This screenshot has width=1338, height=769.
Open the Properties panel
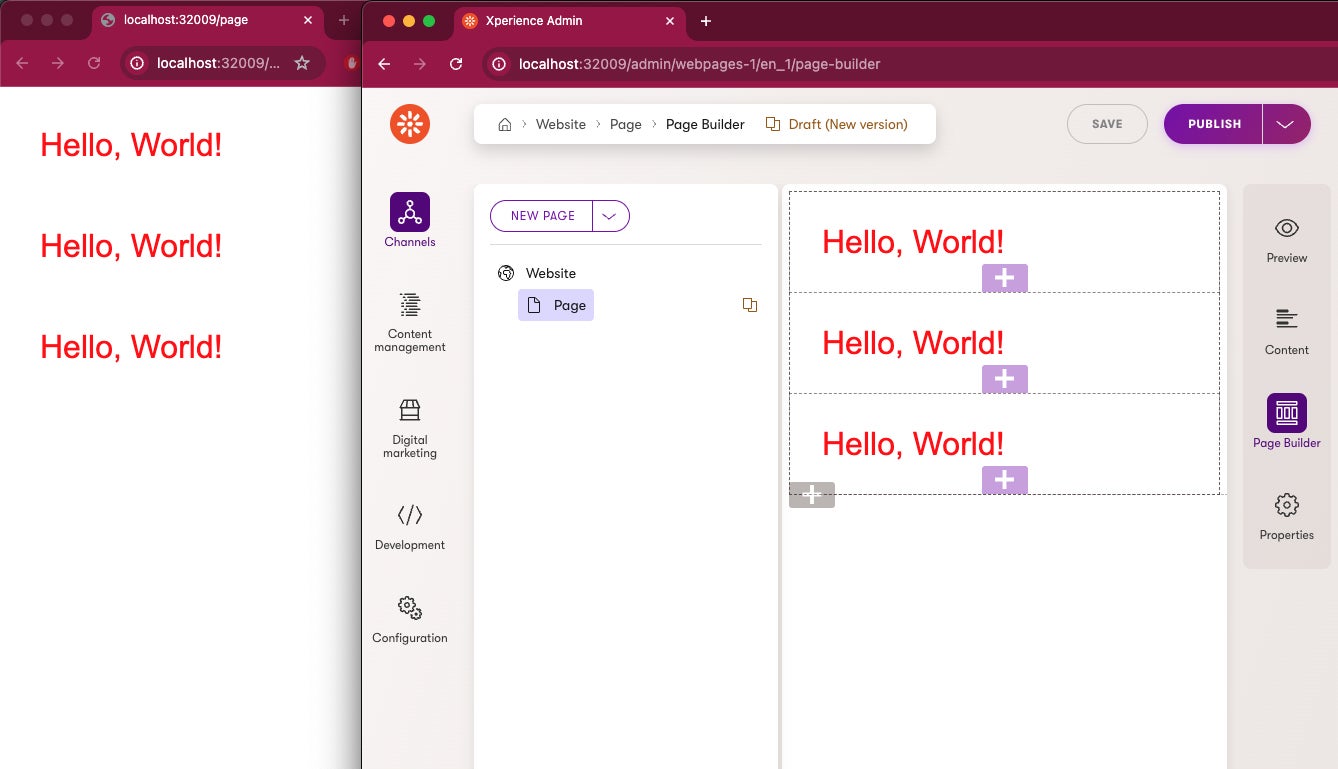[x=1286, y=516]
